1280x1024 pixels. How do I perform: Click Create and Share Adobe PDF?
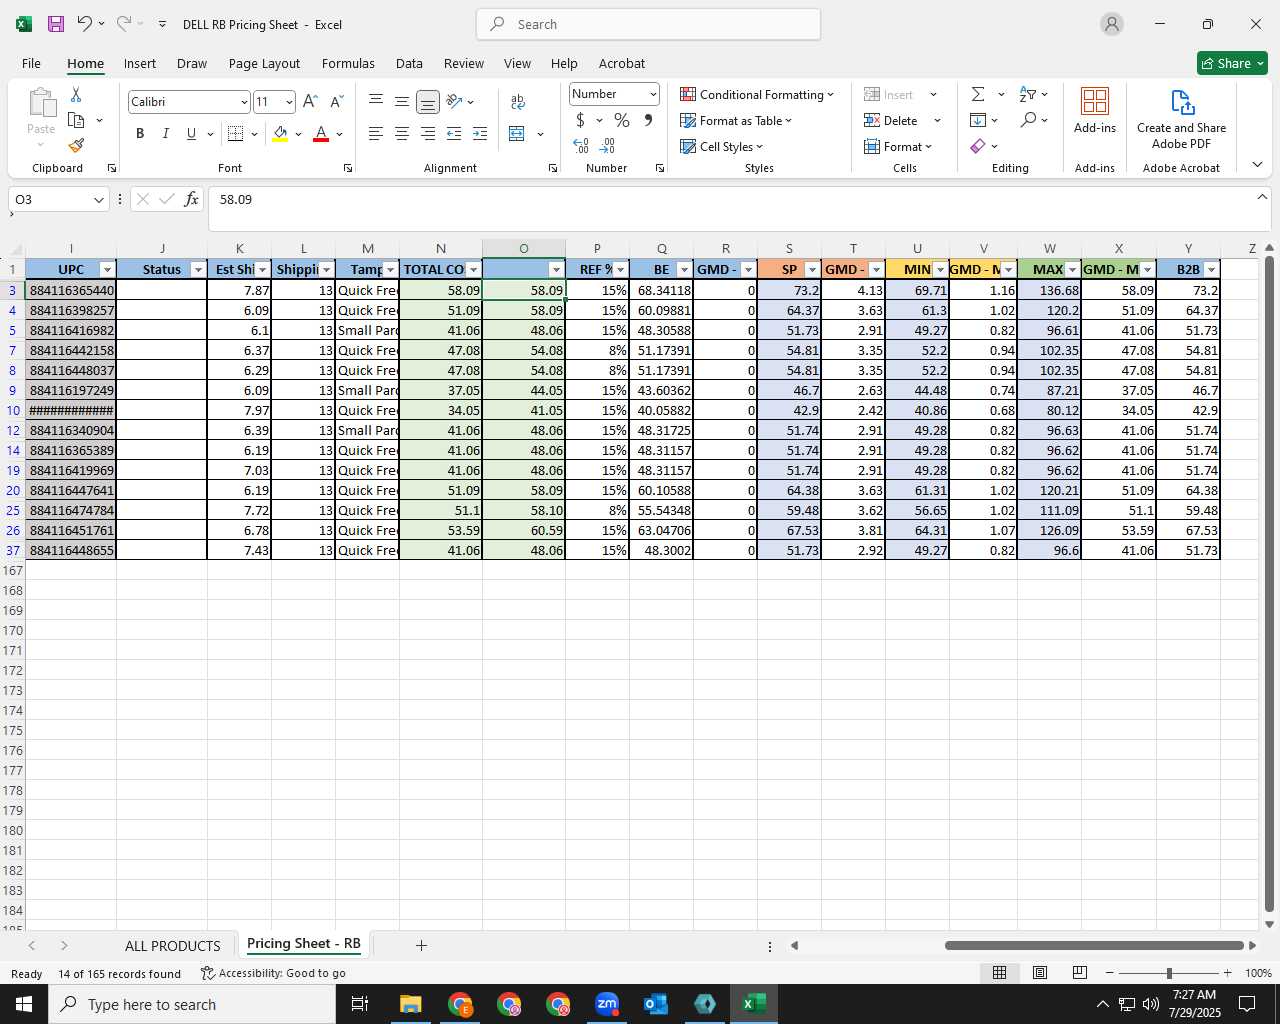point(1181,119)
